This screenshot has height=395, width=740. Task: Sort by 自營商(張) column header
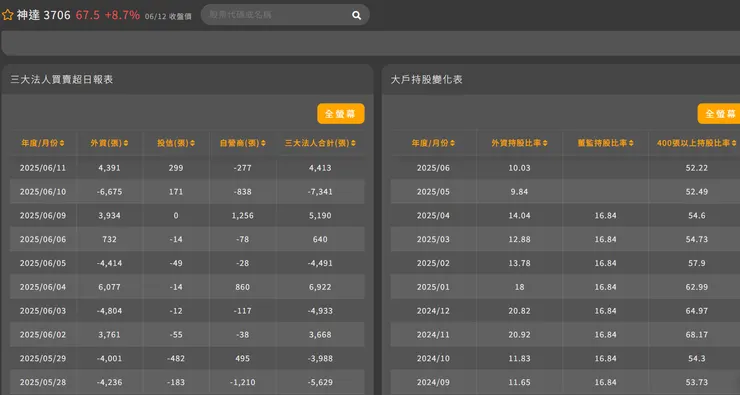[243, 143]
